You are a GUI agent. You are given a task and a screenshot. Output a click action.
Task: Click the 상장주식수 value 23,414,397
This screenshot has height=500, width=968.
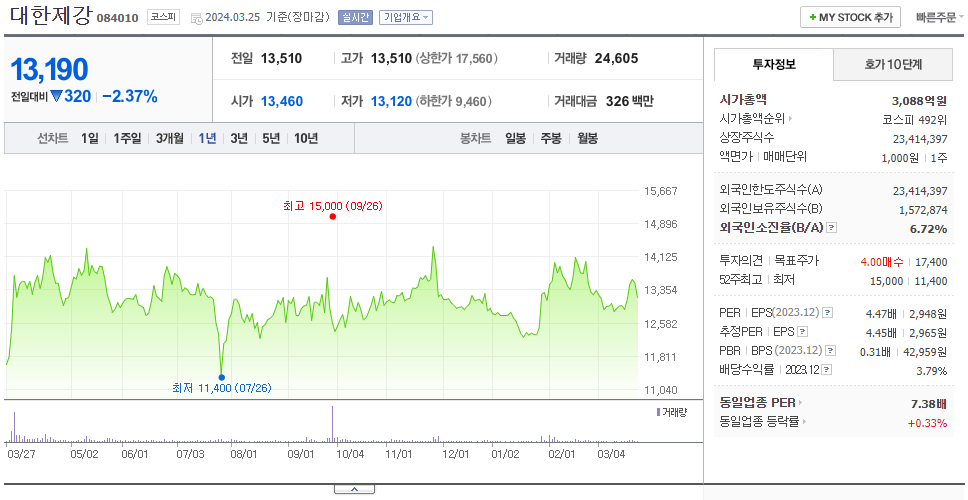point(920,139)
